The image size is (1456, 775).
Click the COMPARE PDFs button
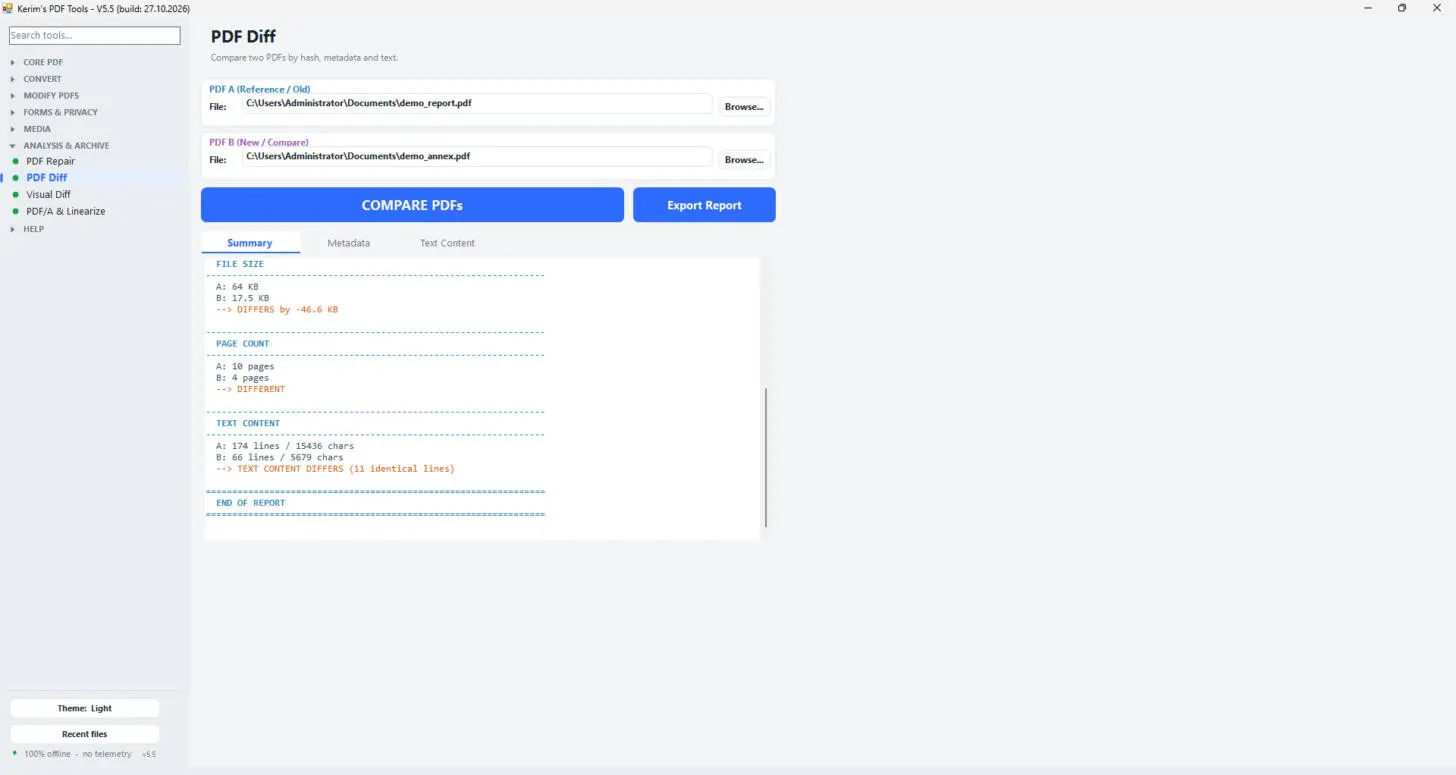pyautogui.click(x=412, y=205)
